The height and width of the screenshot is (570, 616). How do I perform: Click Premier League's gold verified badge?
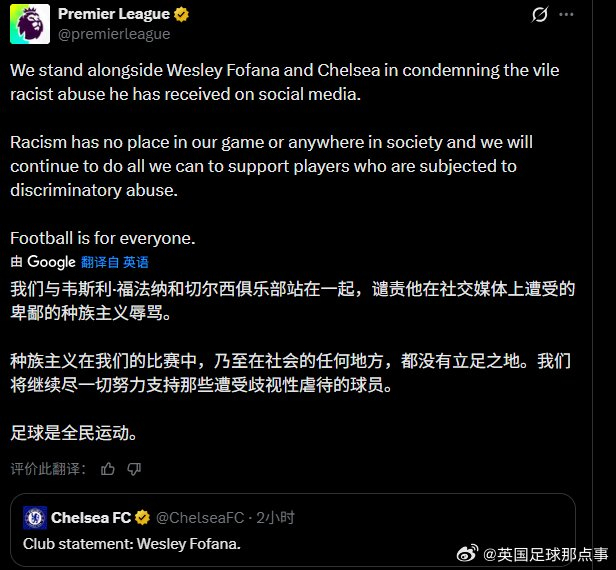pyautogui.click(x=183, y=14)
